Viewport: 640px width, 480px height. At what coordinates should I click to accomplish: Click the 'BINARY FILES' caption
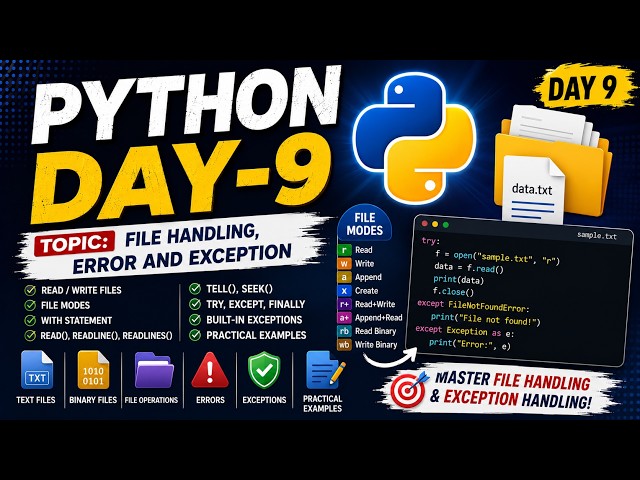(x=93, y=400)
